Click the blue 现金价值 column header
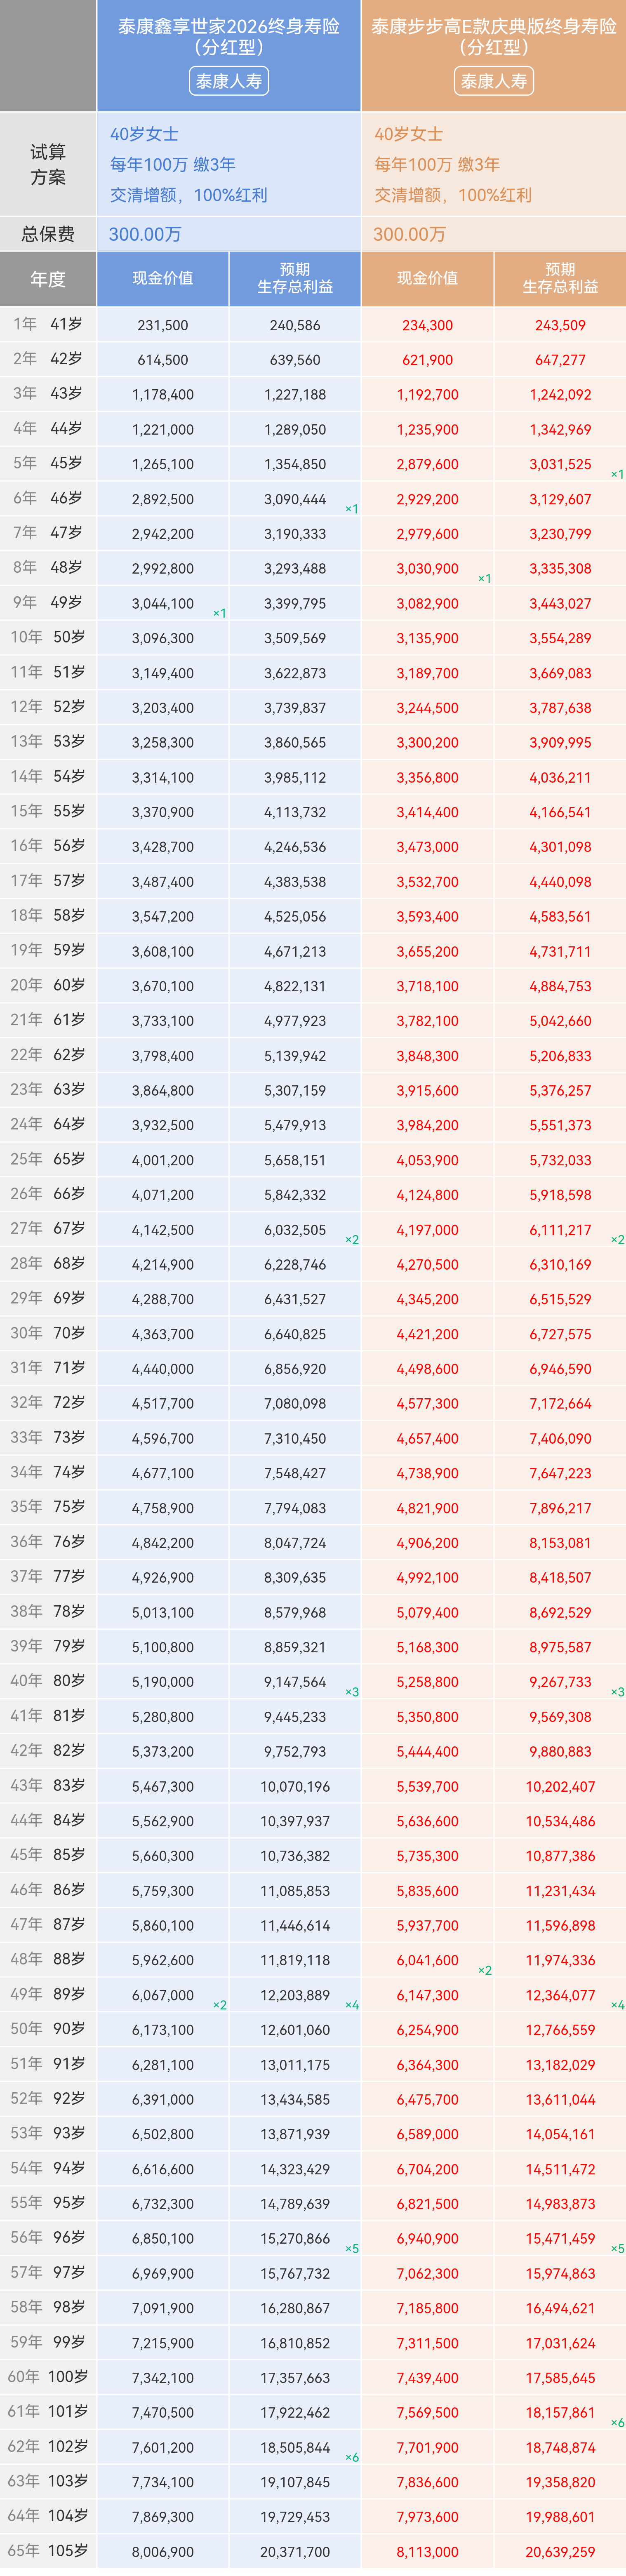Image resolution: width=626 pixels, height=2576 pixels. click(x=163, y=278)
